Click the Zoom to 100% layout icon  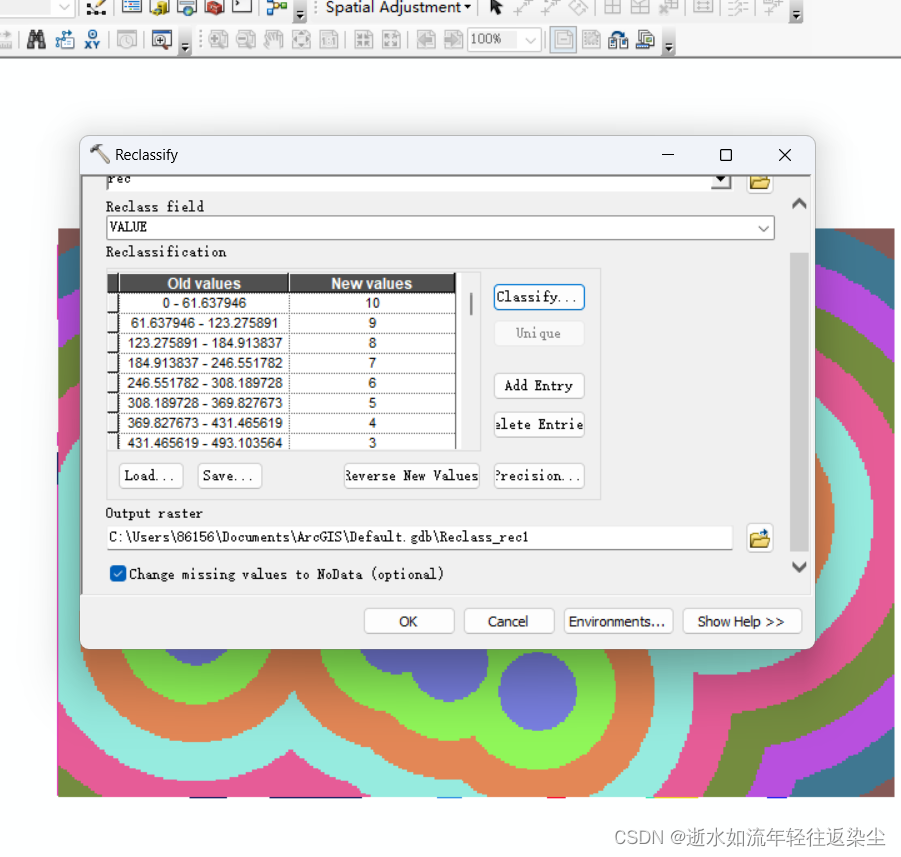pos(329,40)
